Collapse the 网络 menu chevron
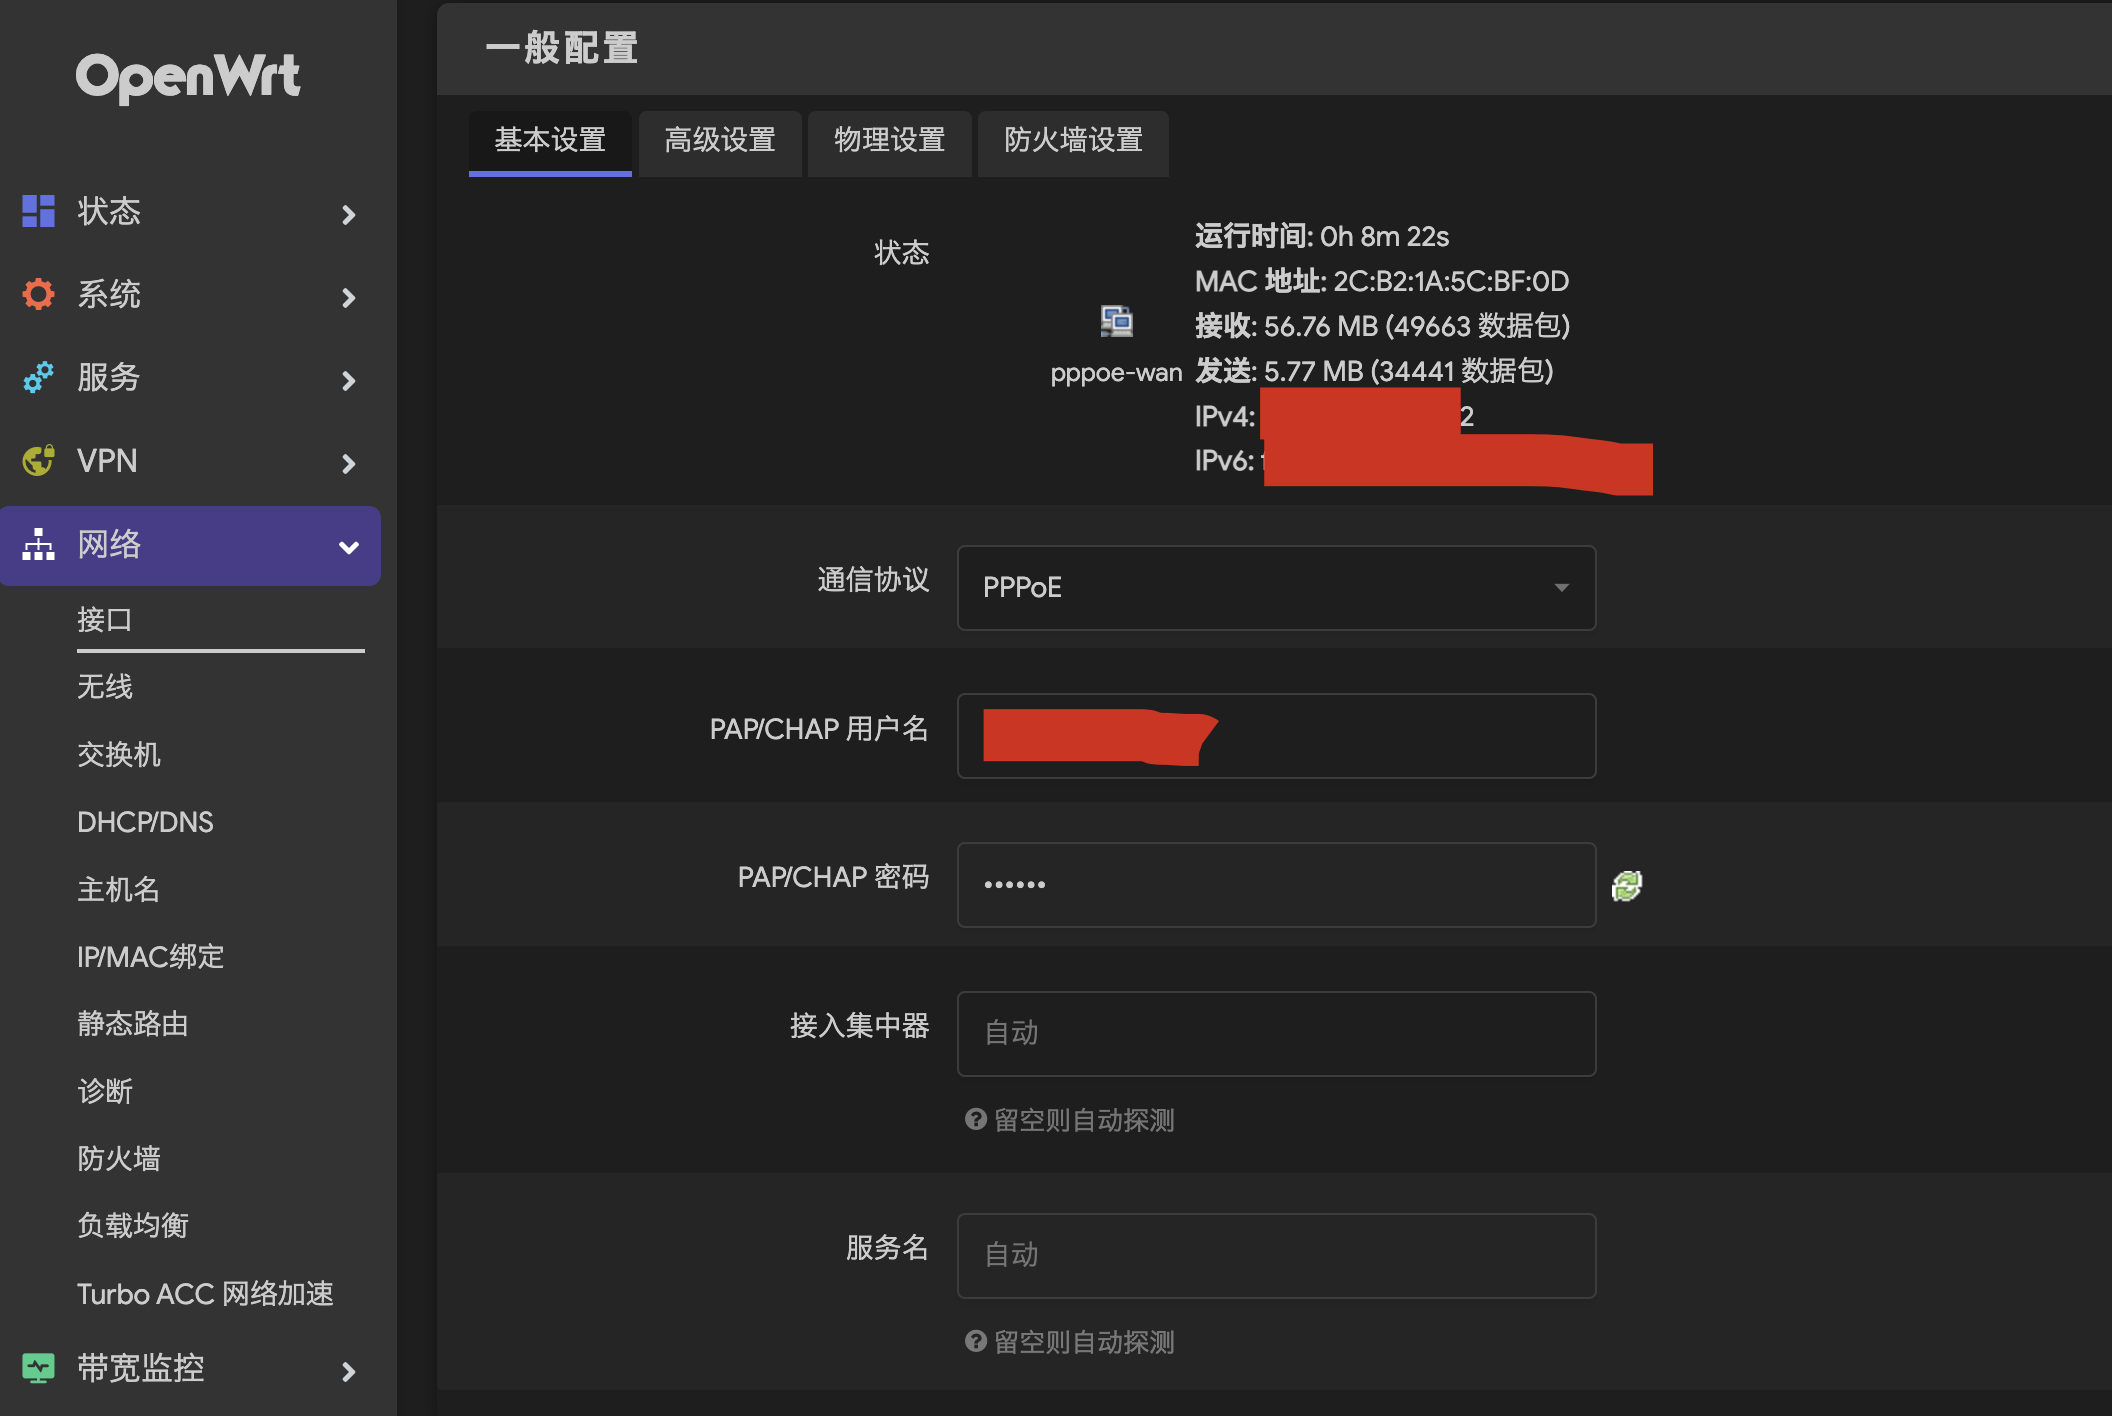 (348, 547)
